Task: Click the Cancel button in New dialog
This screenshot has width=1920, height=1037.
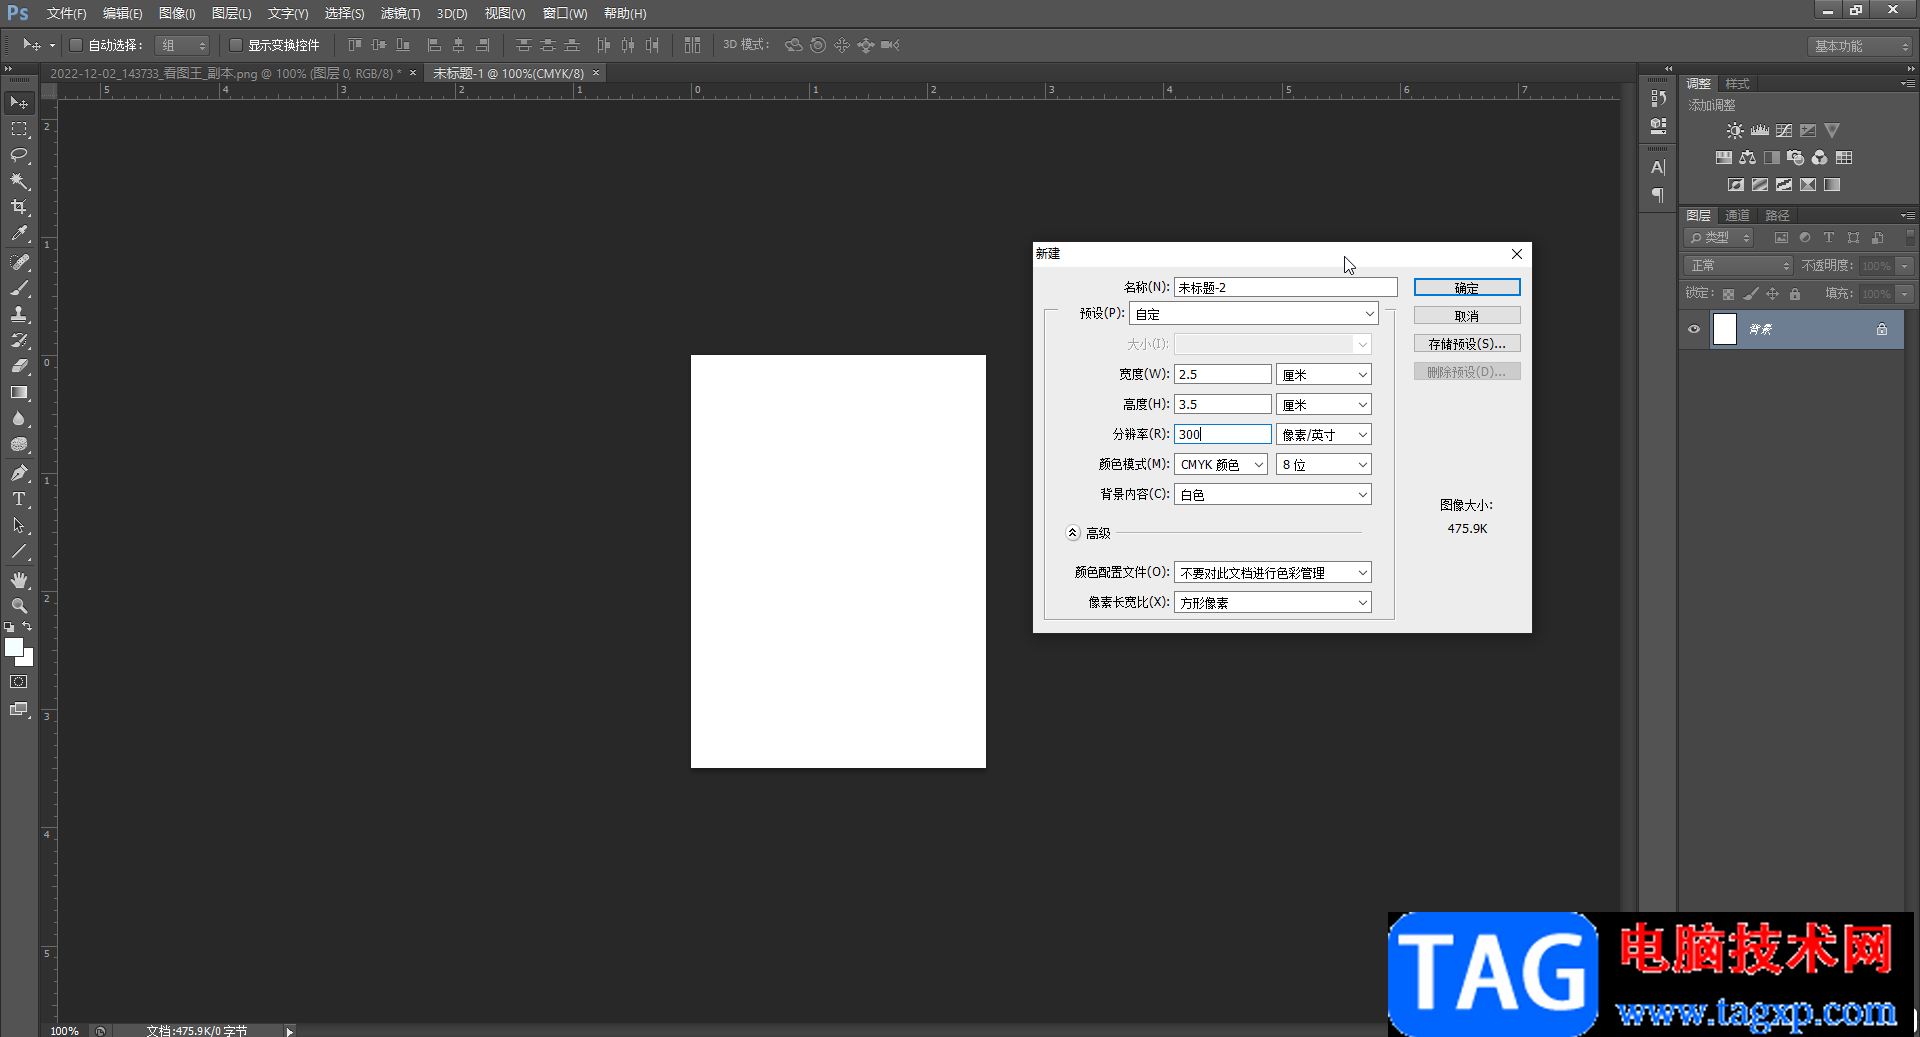Action: coord(1467,315)
